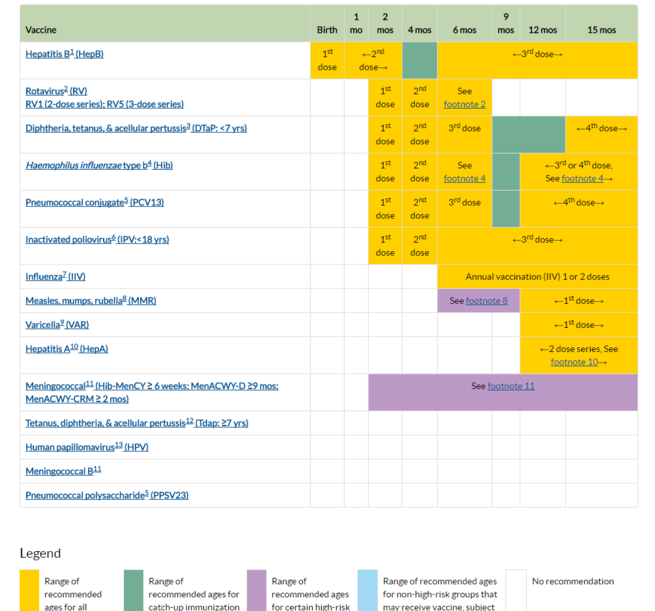
Task: Open the Varicella (VAR) vaccine link
Action: [x=57, y=325]
